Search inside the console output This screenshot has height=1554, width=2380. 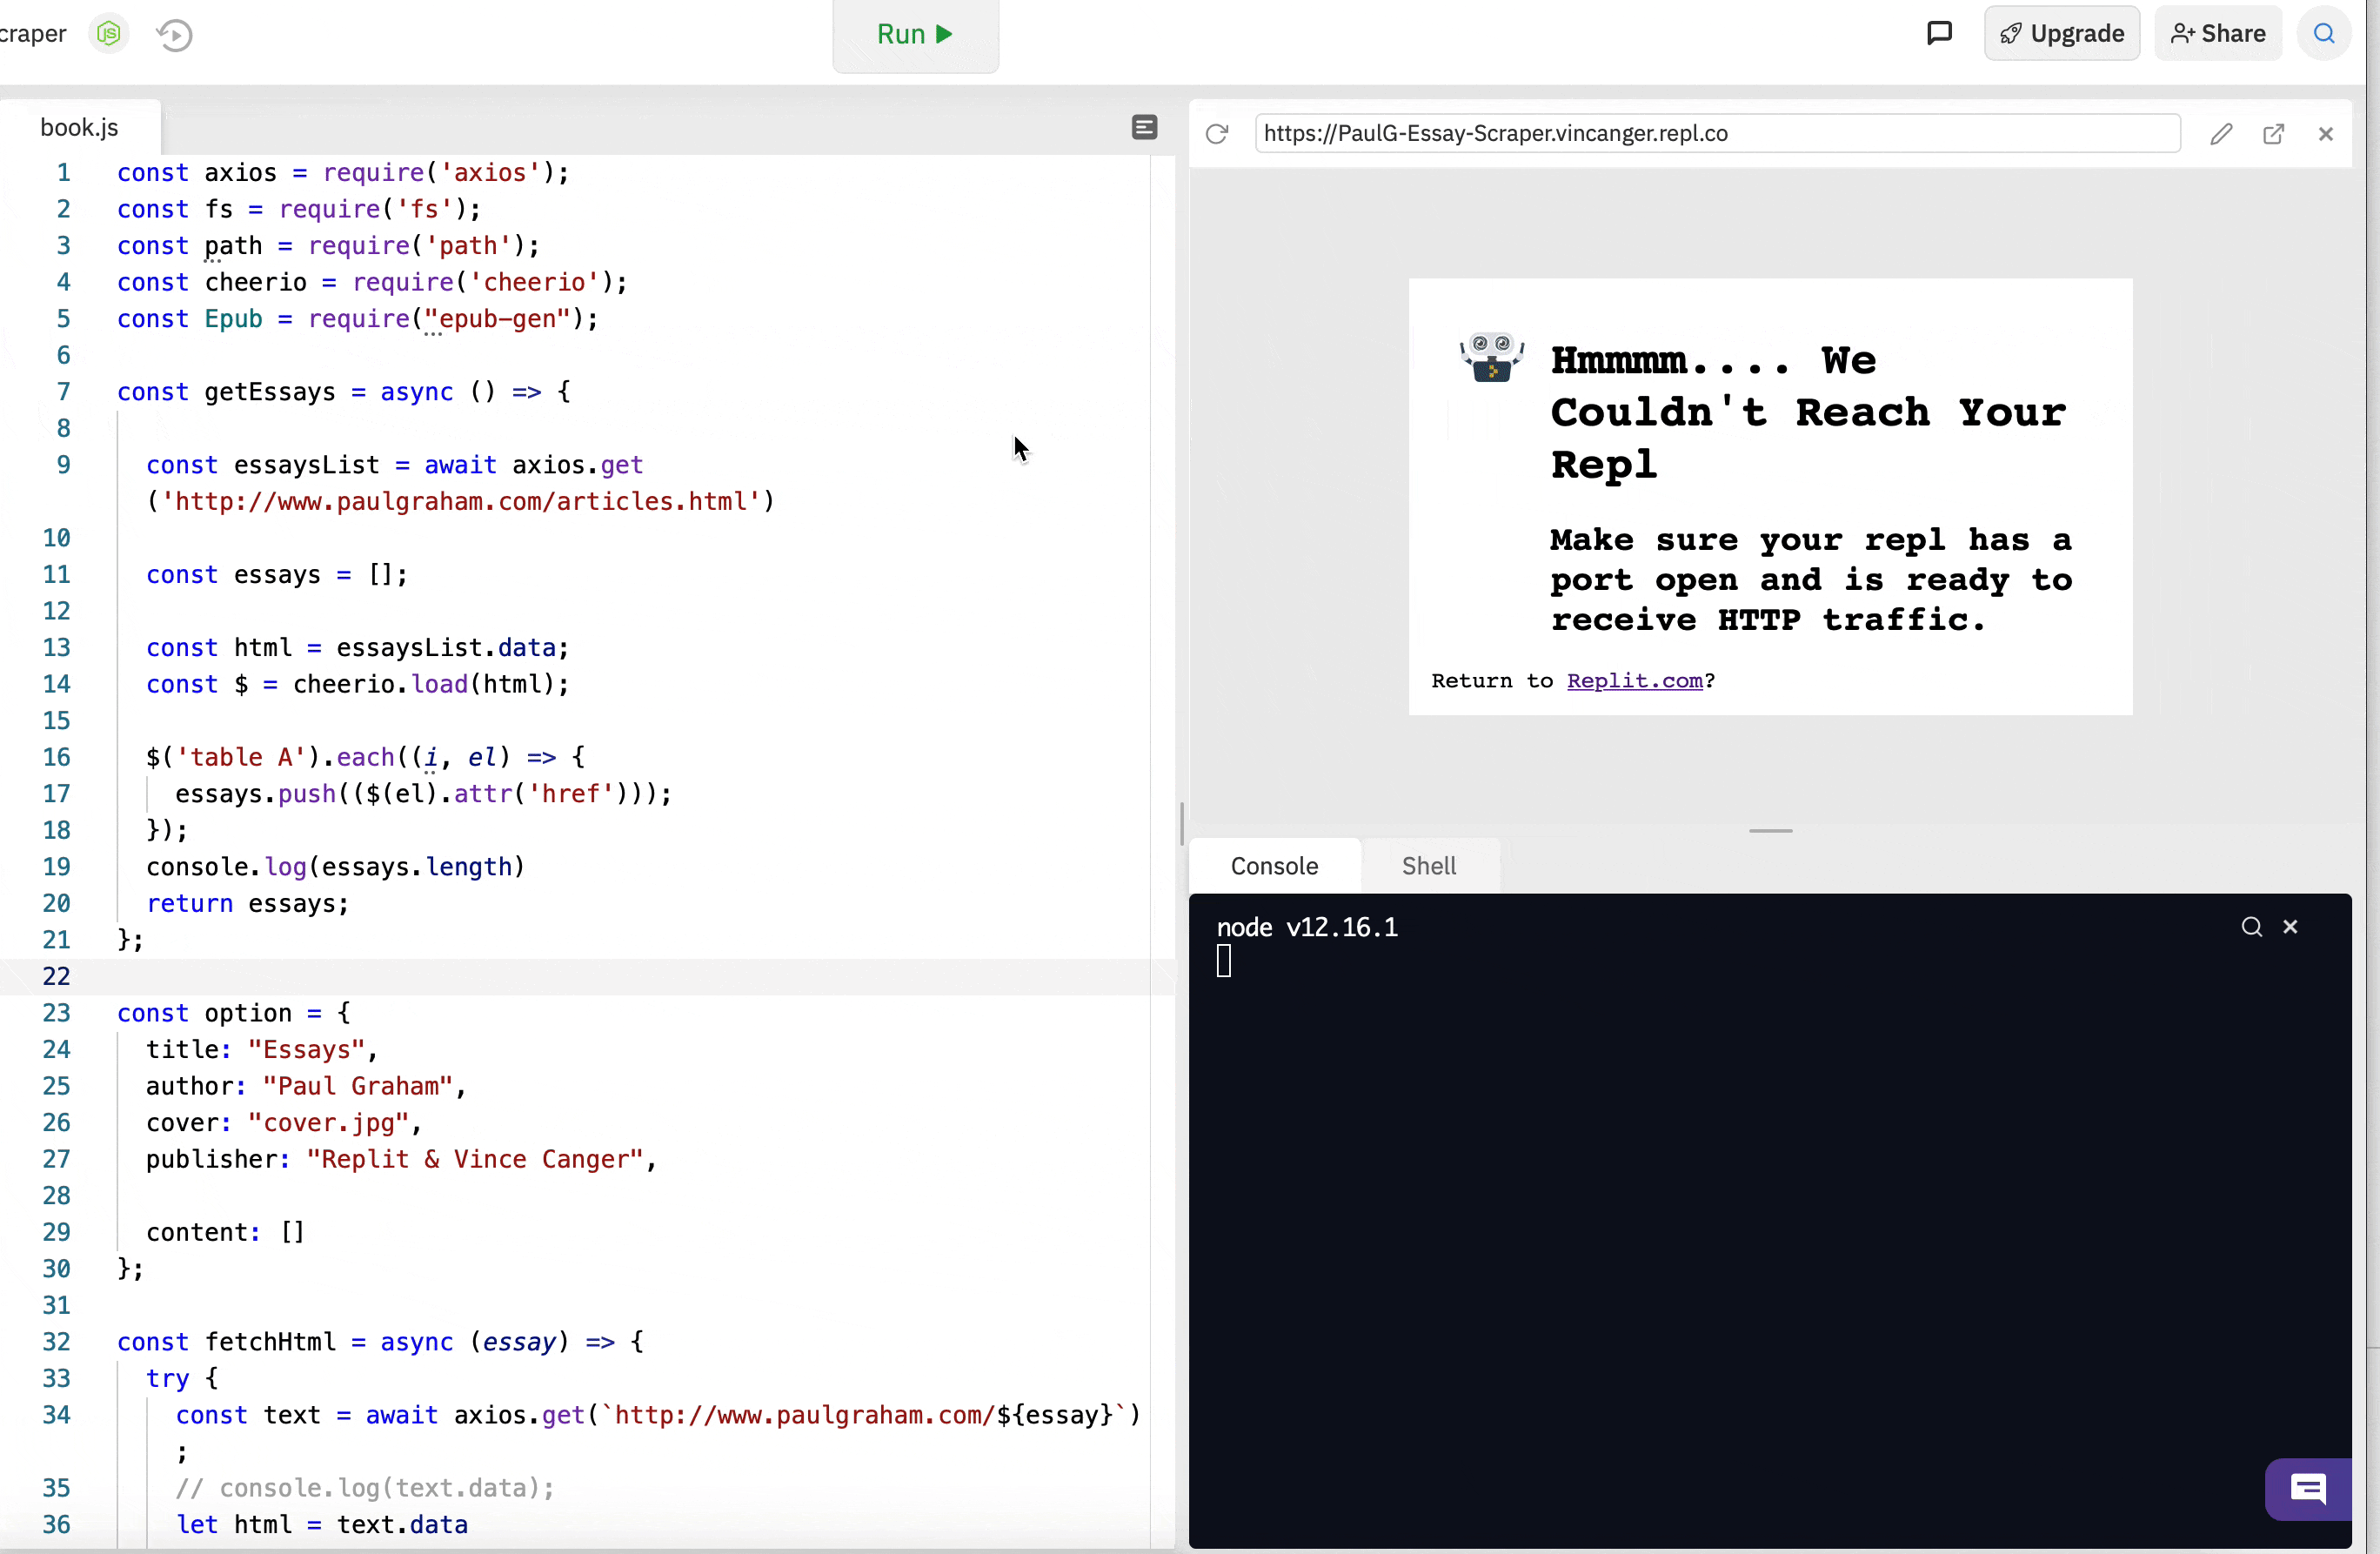click(x=2251, y=927)
